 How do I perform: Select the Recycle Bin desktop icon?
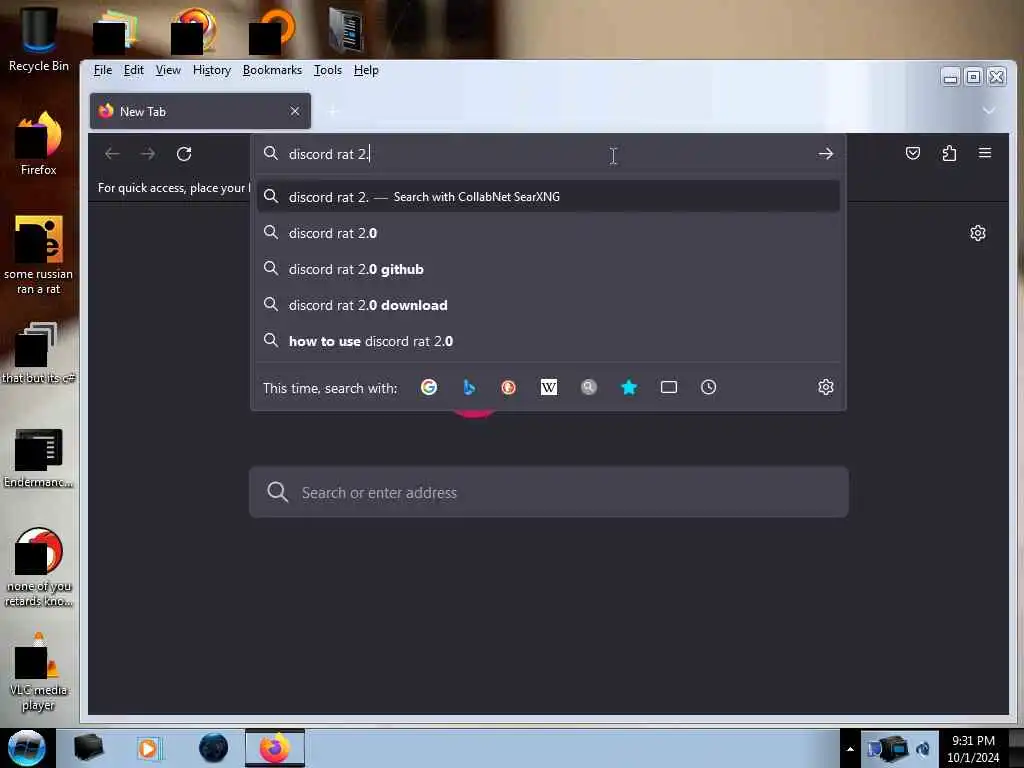[39, 38]
